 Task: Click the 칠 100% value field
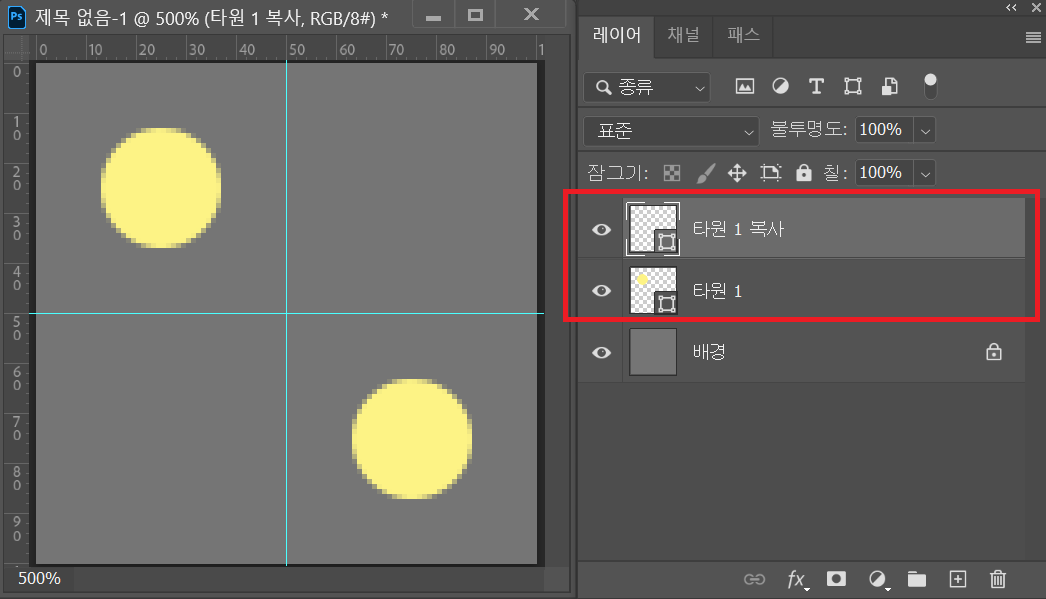pos(885,173)
